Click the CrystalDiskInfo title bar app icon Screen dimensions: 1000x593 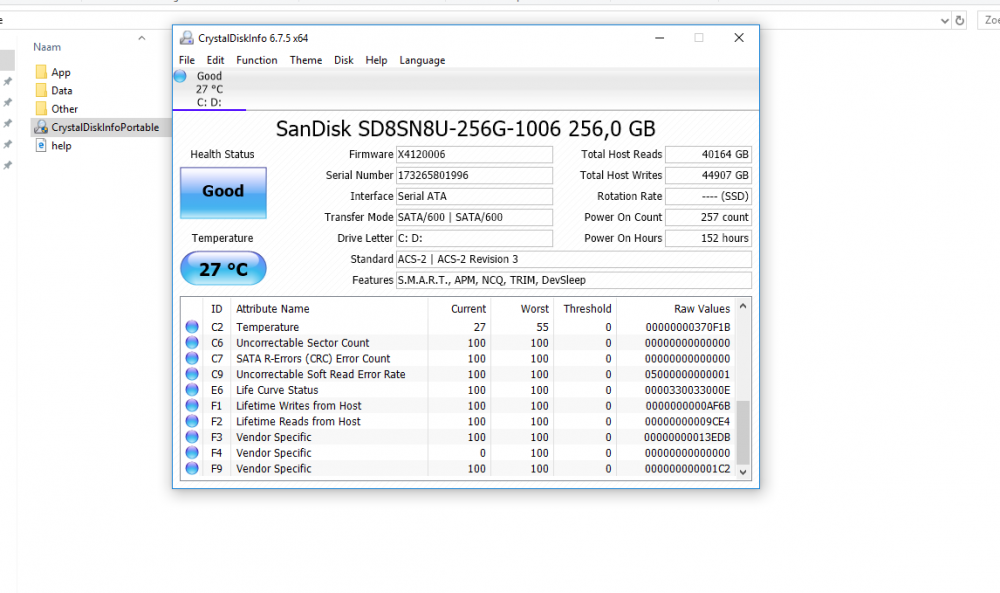[186, 38]
